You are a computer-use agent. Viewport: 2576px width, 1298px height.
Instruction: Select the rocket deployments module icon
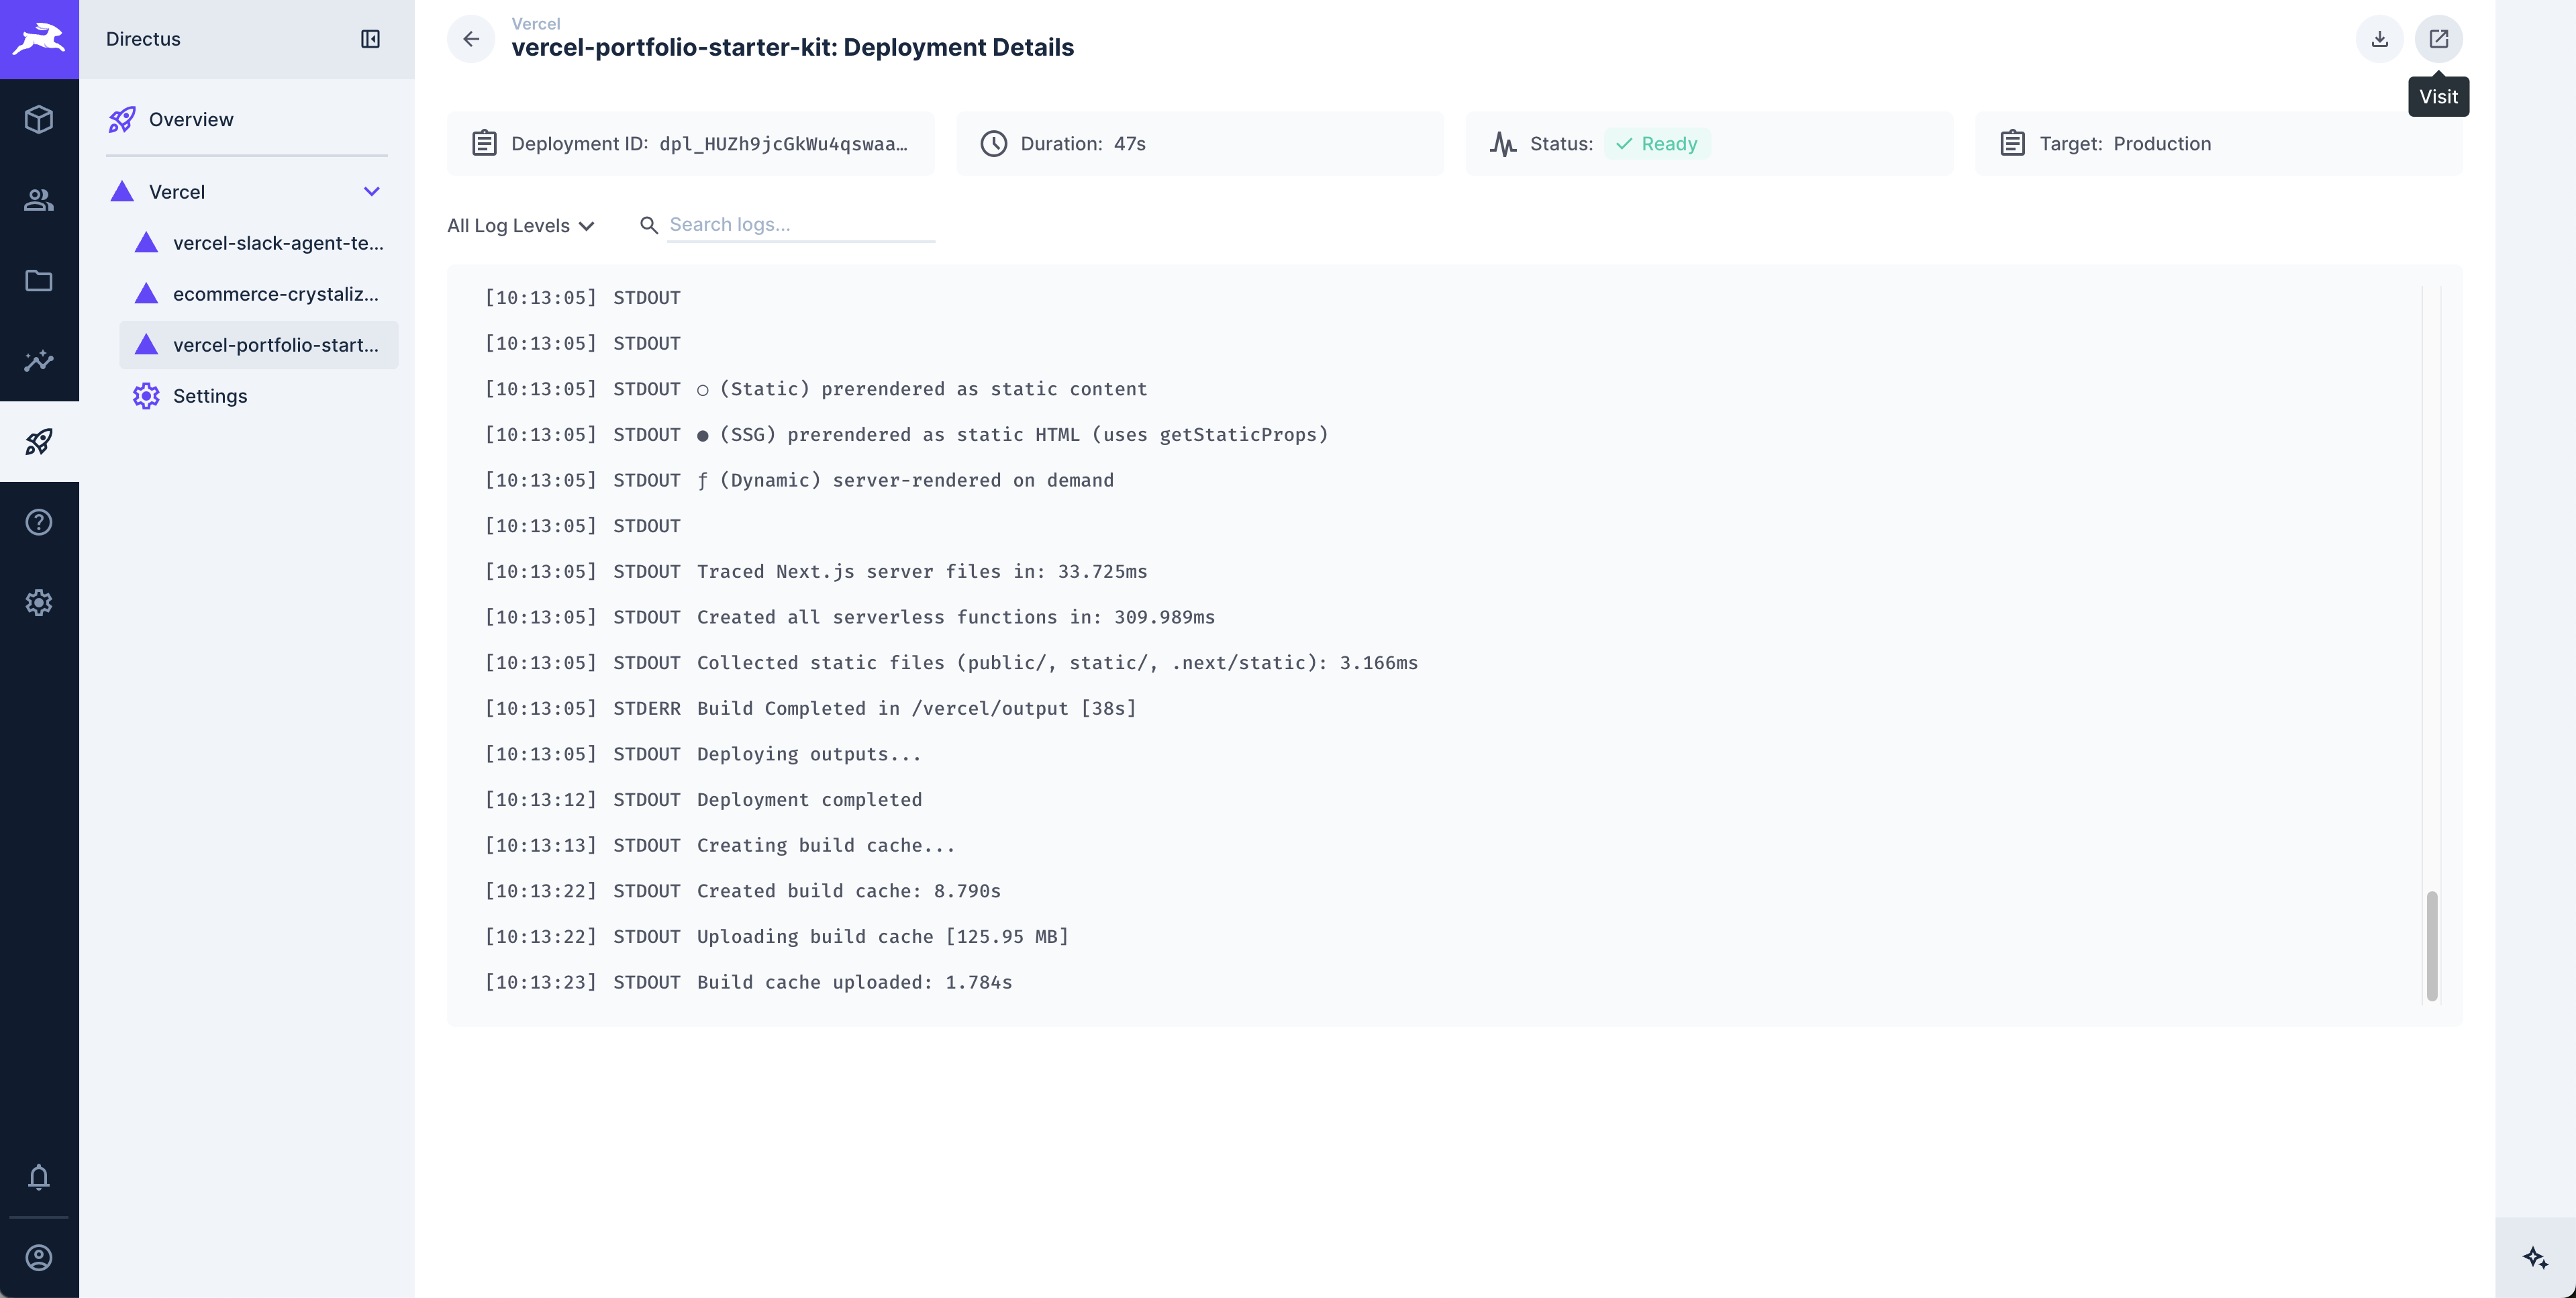click(39, 440)
